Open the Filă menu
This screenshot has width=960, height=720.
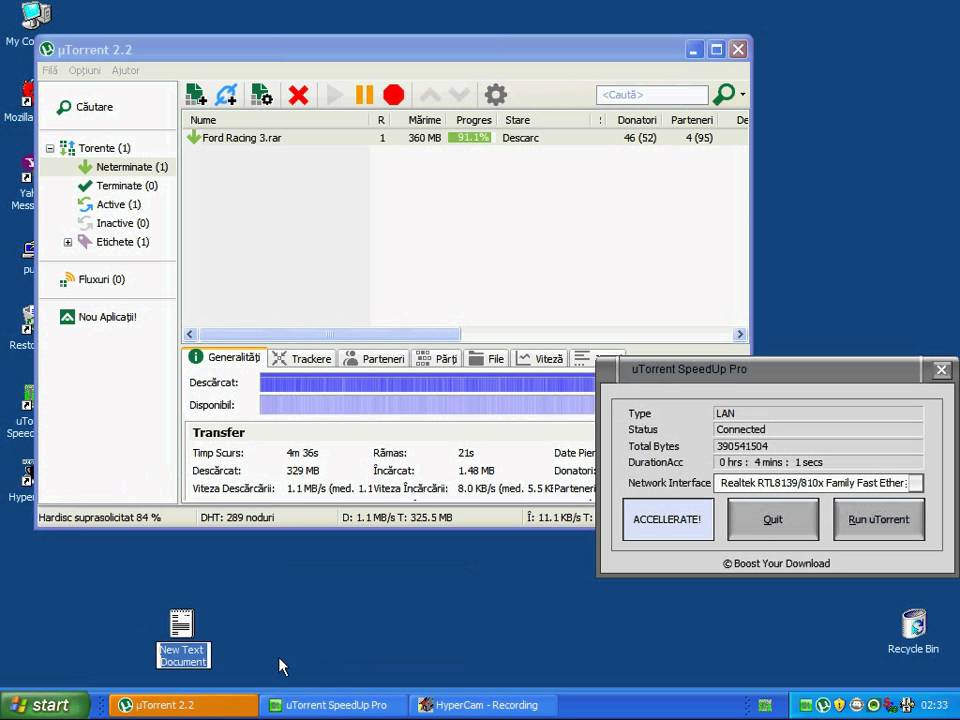pos(50,70)
